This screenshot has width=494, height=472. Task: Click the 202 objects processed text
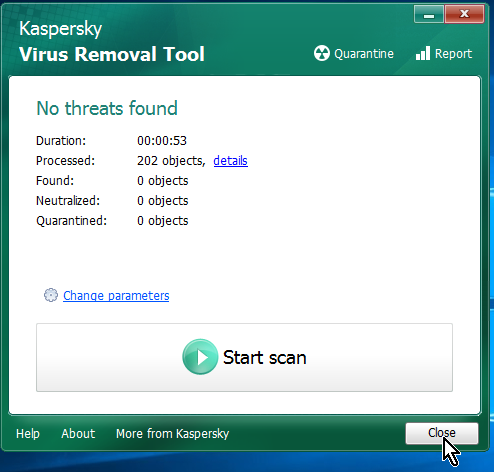[171, 161]
